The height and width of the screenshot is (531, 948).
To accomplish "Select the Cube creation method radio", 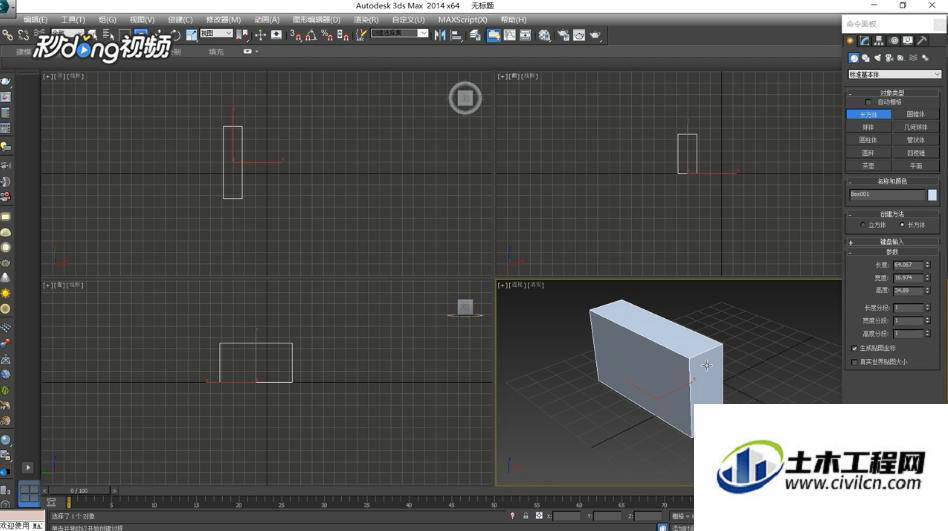I will tap(863, 225).
